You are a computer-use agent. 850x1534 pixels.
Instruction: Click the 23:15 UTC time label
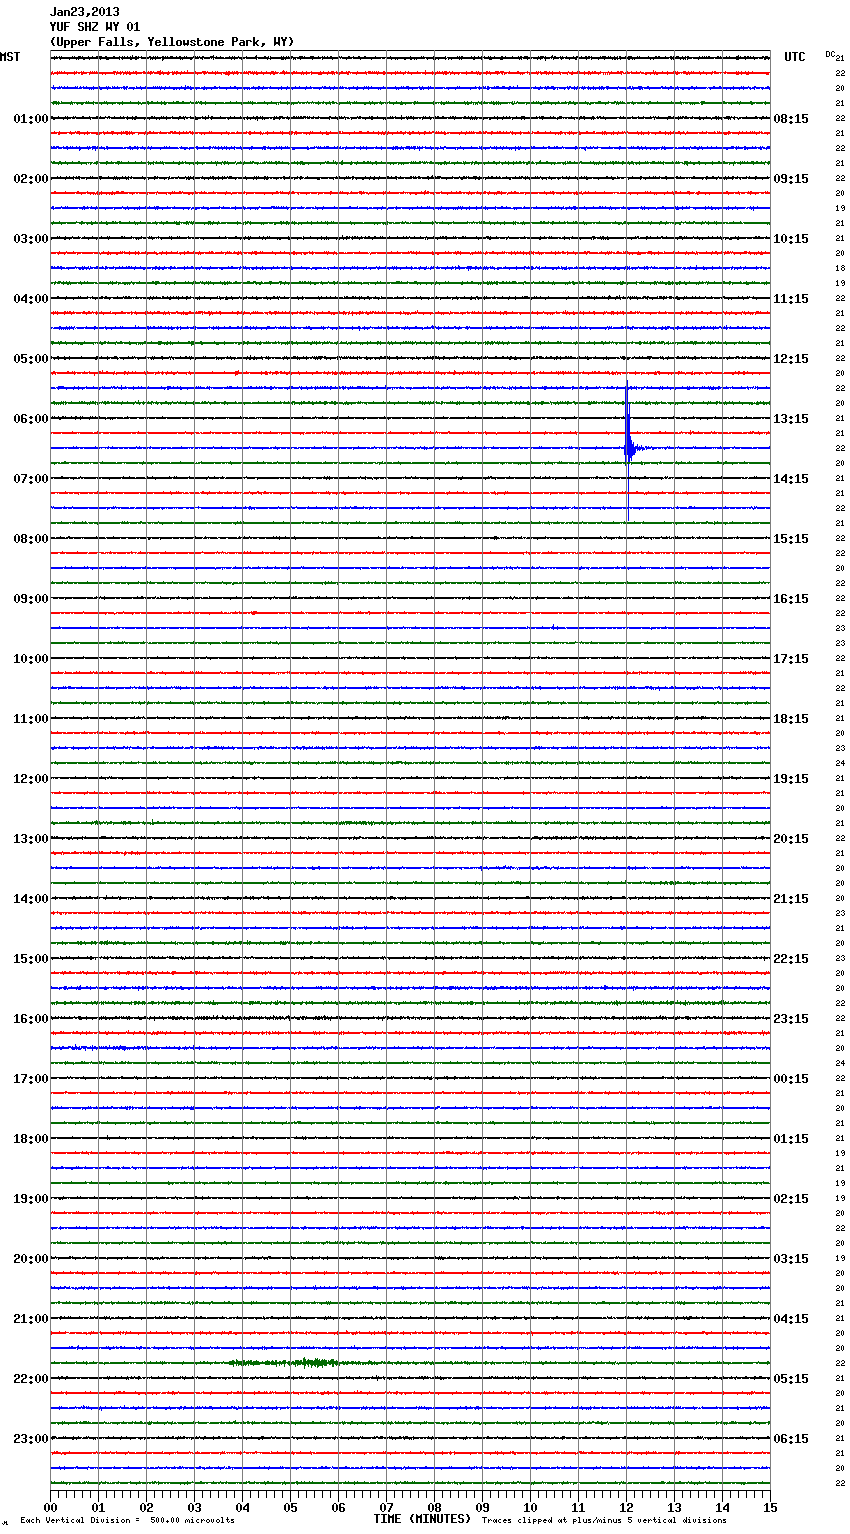tap(791, 1019)
